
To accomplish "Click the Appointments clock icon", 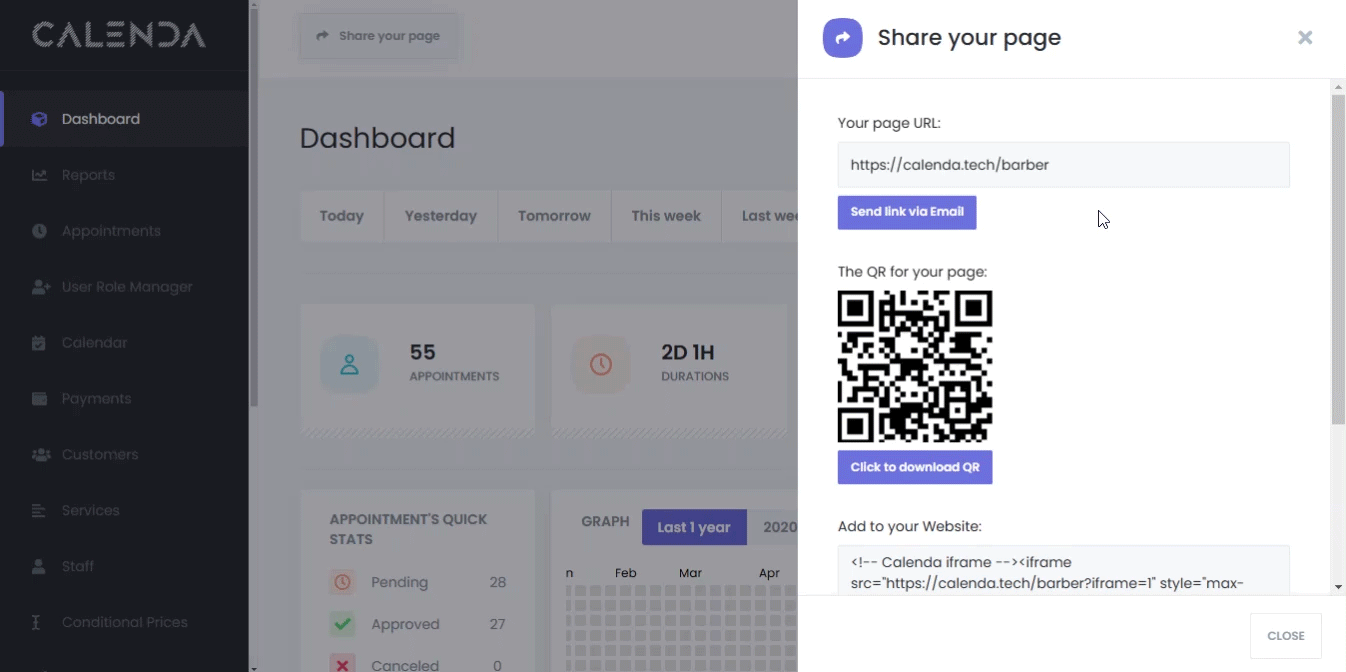I will (39, 231).
